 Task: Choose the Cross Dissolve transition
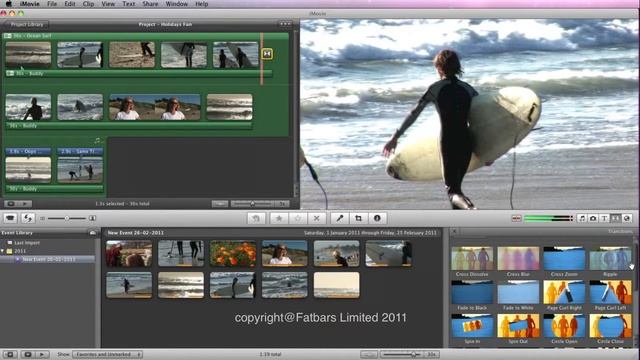[472, 262]
